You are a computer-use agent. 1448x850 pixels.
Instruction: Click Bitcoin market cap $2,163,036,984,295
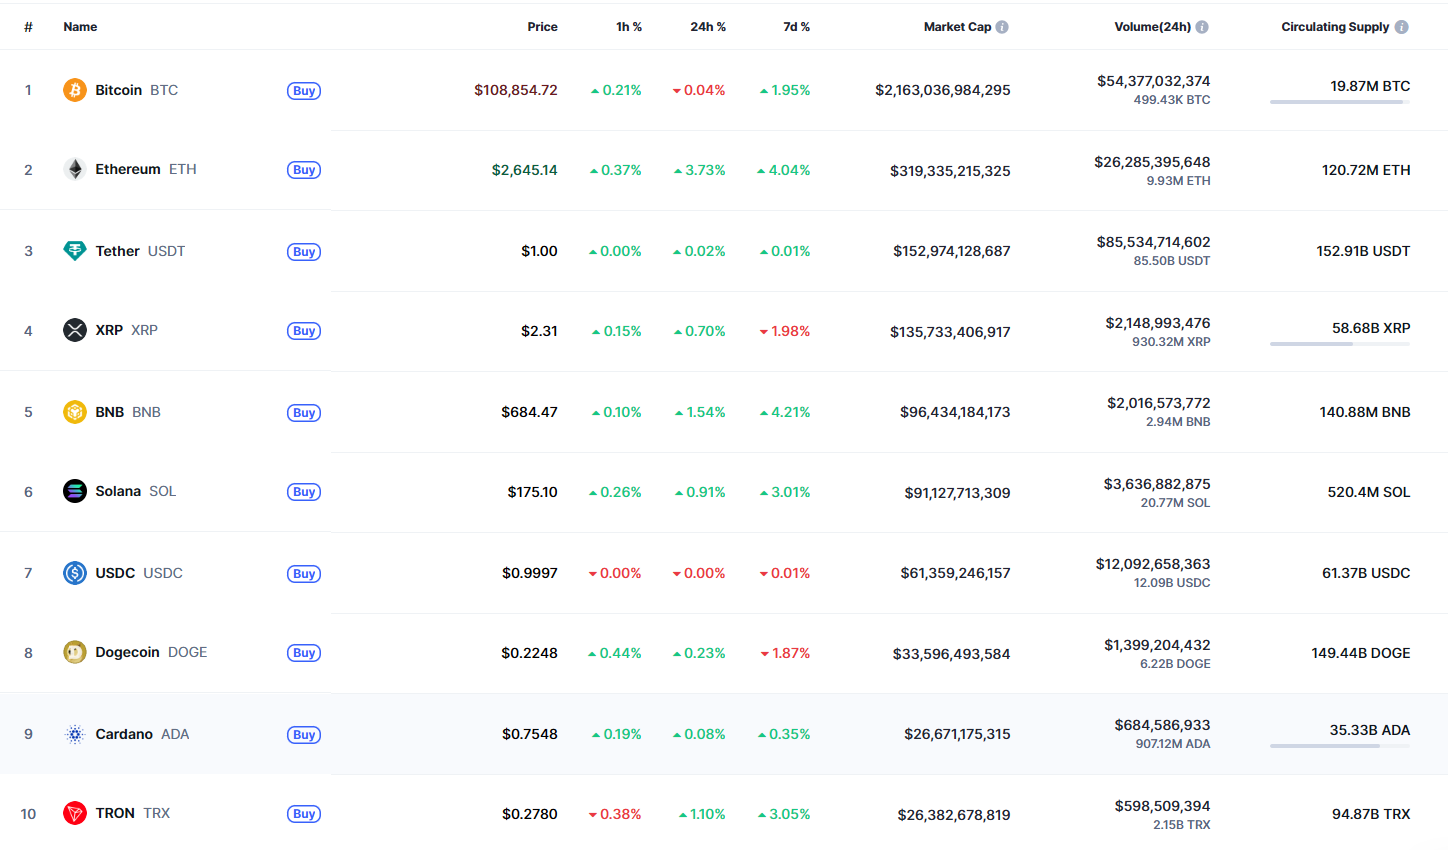click(942, 90)
